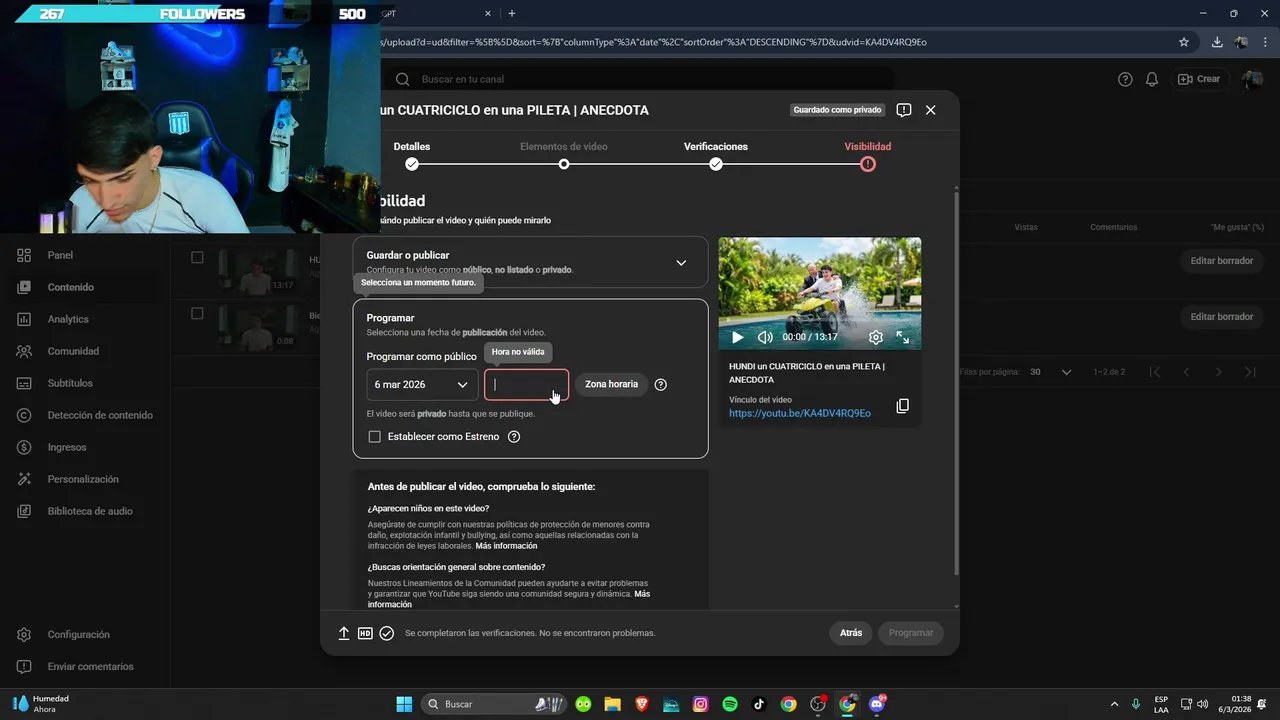Open rows-per-page dropdown showing 30
The height and width of the screenshot is (720, 1280).
tap(1050, 372)
